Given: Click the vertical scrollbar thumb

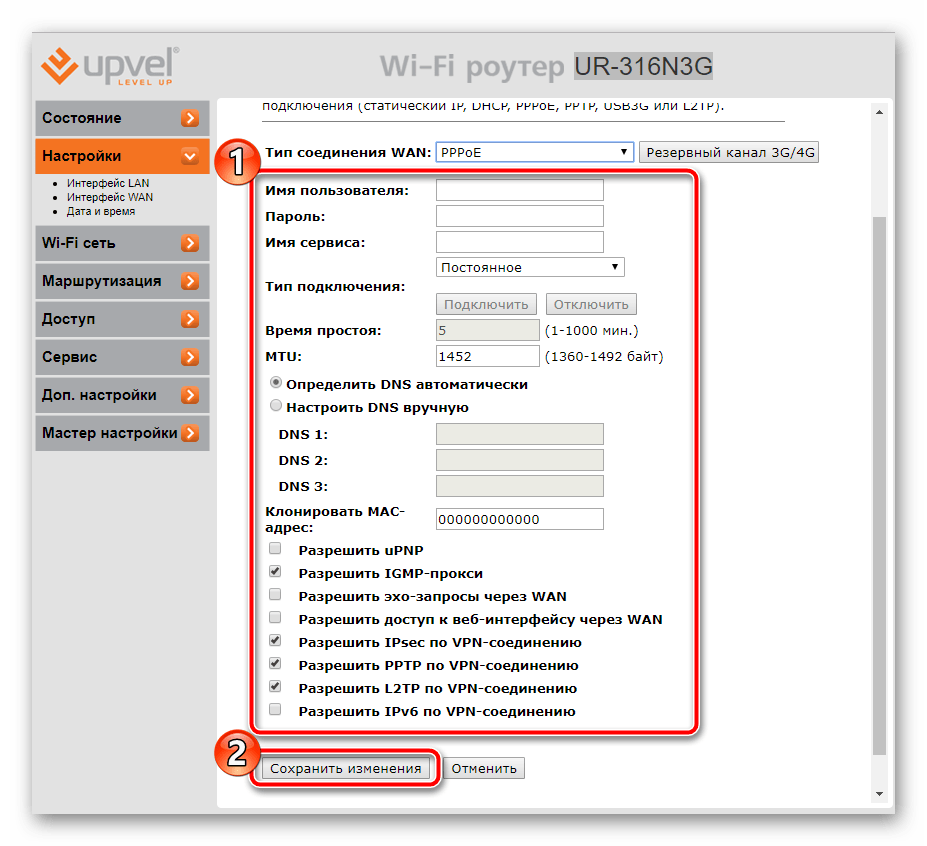Looking at the screenshot, I should pos(880,486).
